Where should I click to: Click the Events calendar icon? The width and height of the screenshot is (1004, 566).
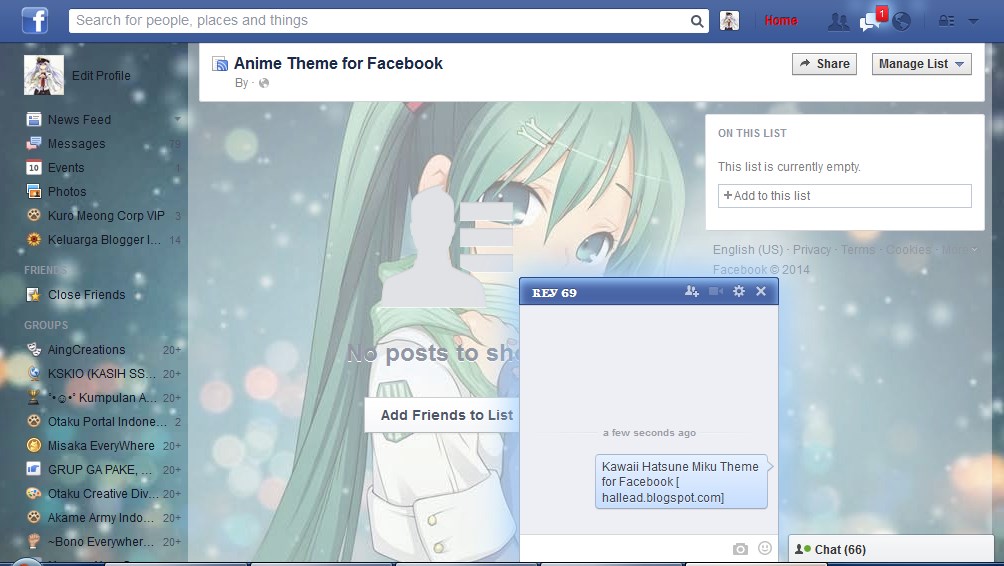(33, 168)
